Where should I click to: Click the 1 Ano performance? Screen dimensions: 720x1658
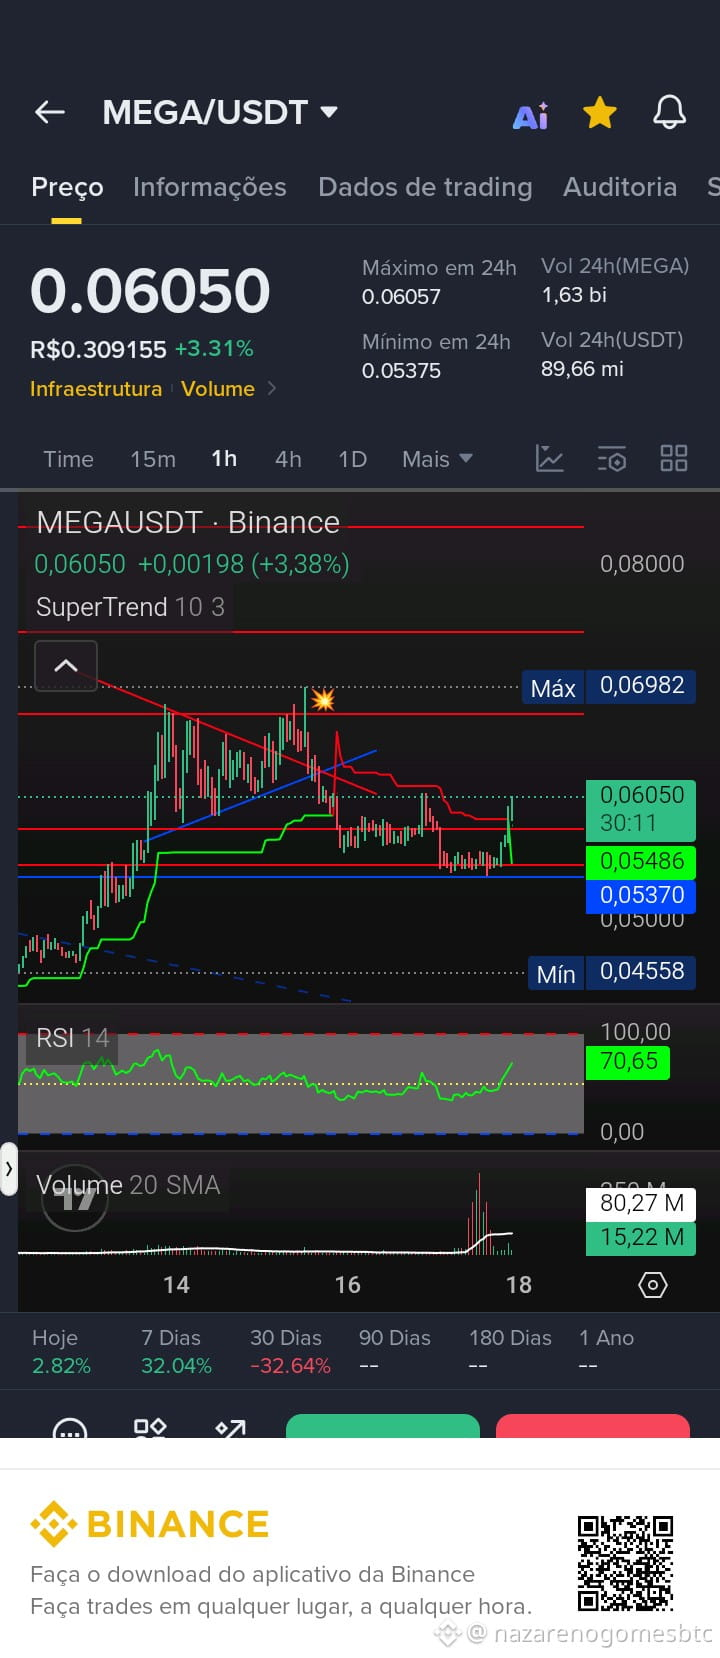(x=607, y=1351)
